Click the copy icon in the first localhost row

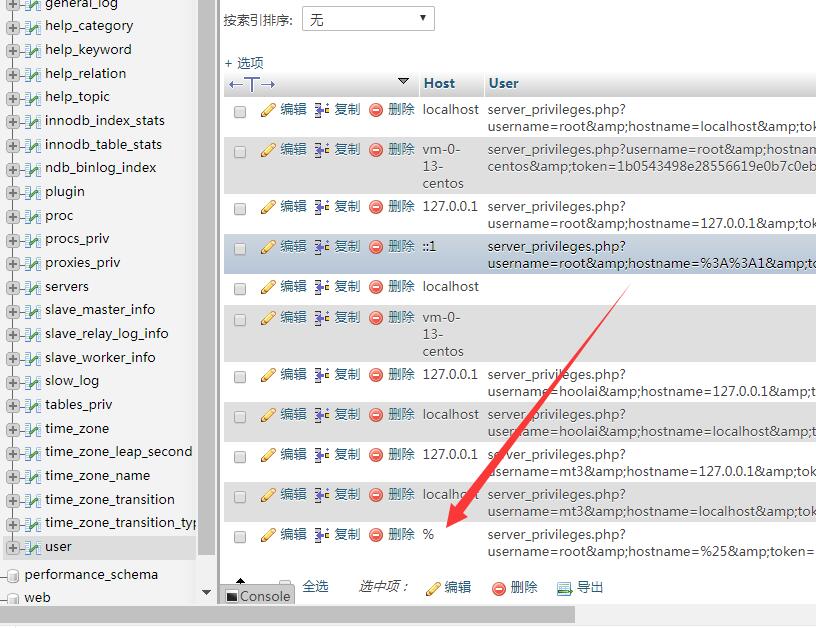(322, 110)
